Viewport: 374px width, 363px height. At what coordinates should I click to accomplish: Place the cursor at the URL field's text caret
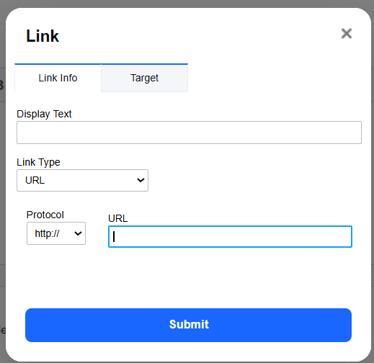coord(114,237)
